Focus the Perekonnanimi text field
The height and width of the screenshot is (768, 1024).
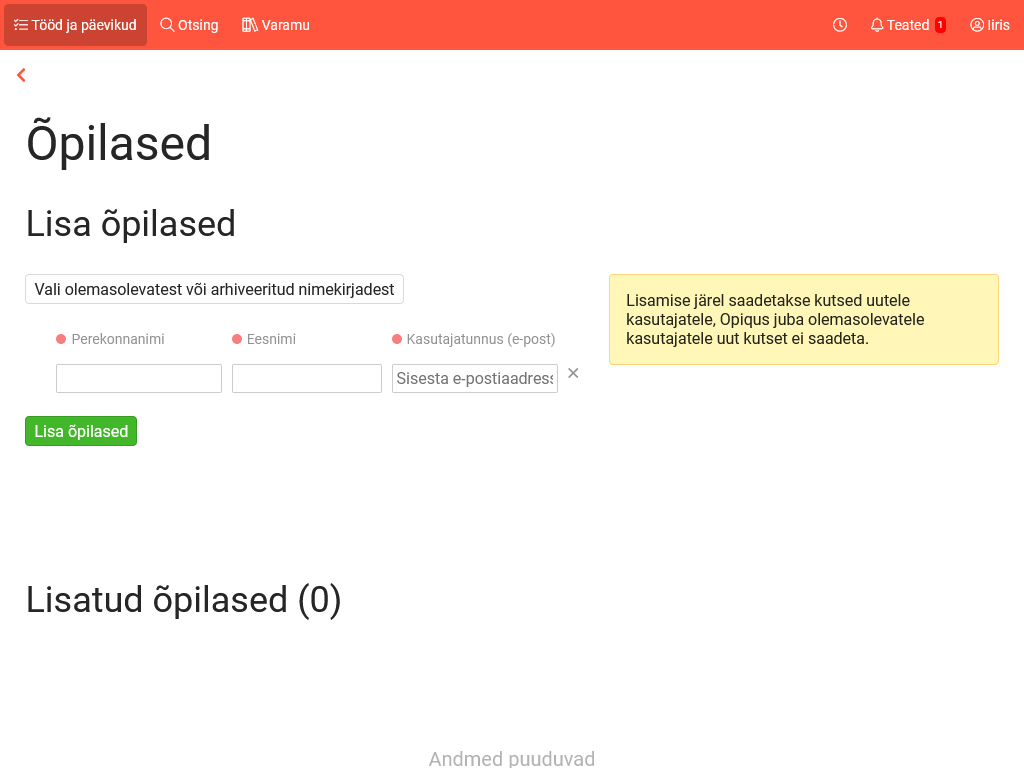click(x=139, y=378)
